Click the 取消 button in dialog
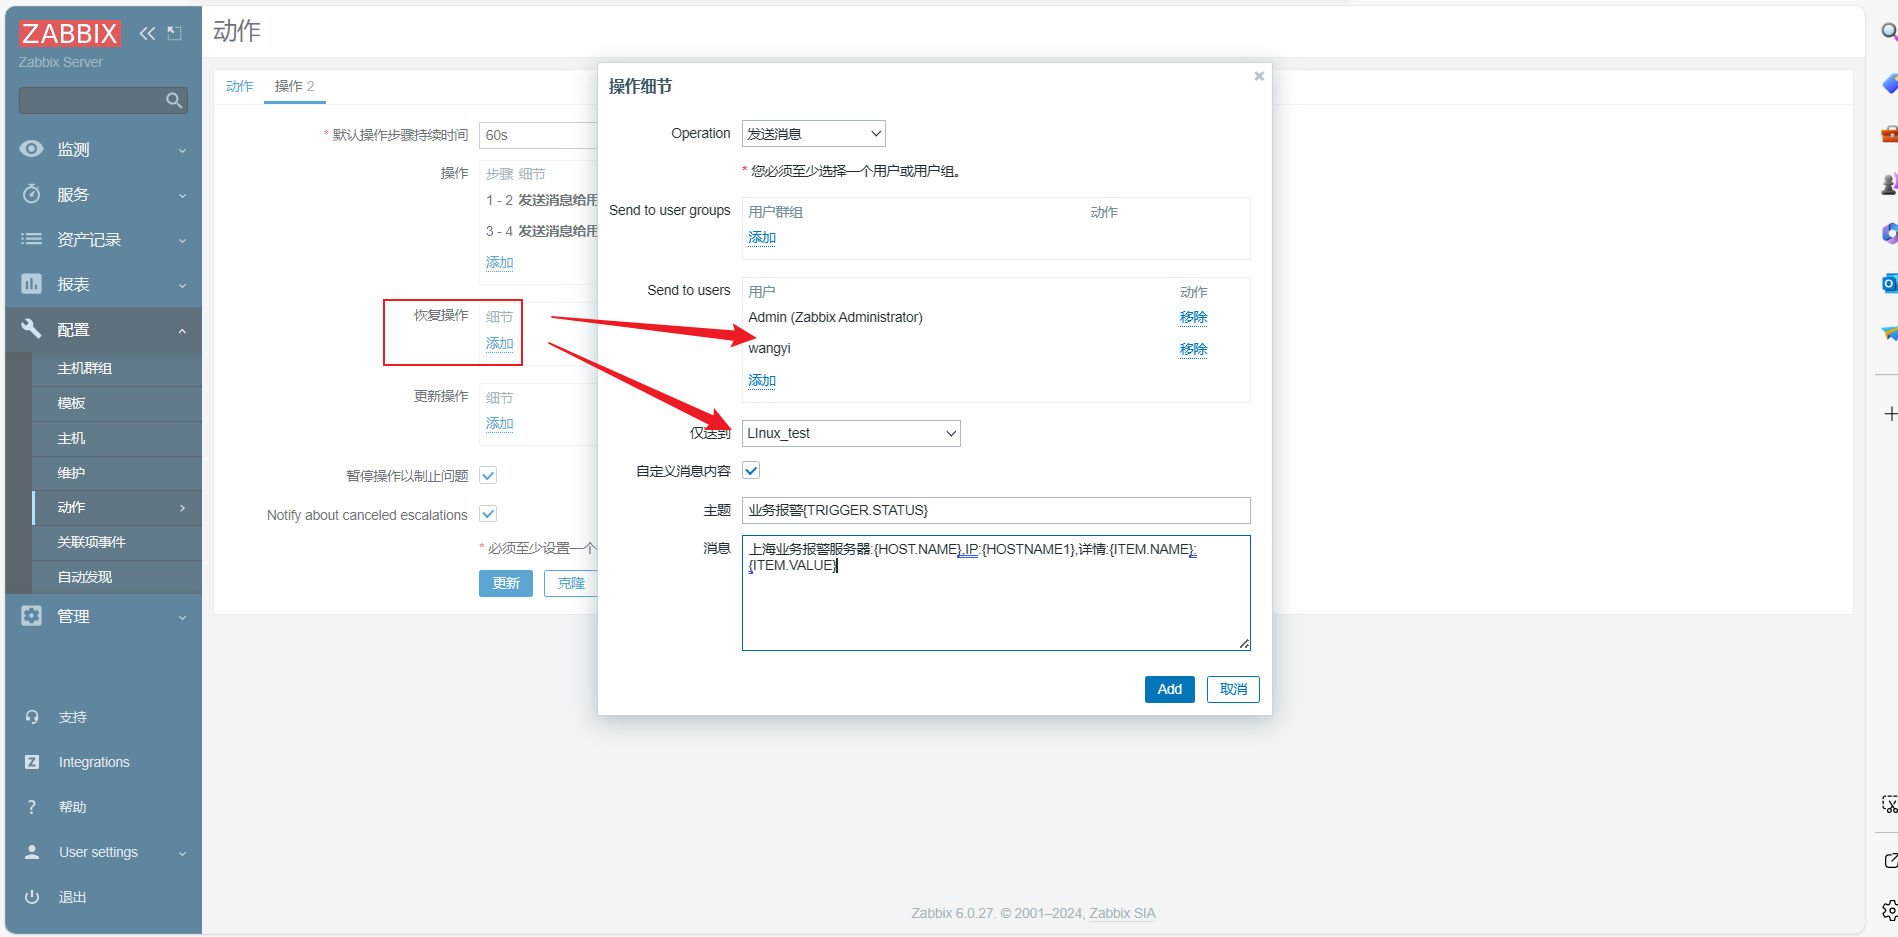Viewport: 1898px width, 937px height. pyautogui.click(x=1233, y=689)
